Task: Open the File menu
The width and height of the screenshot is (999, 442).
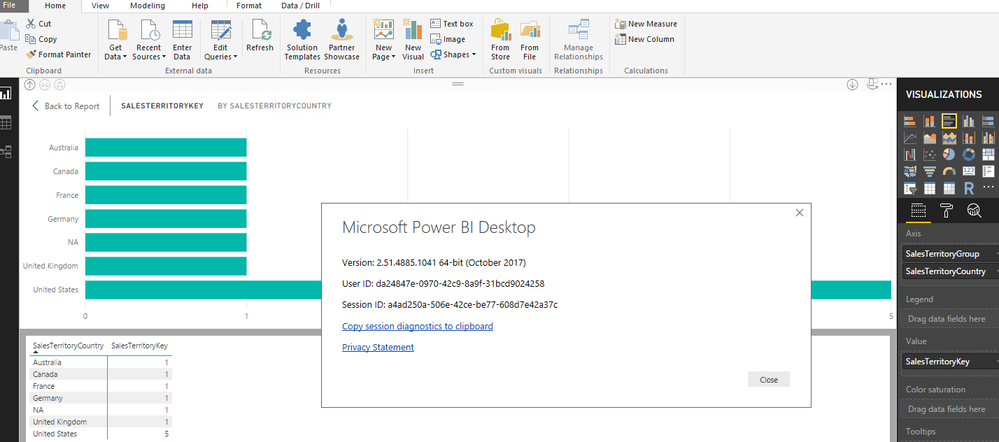Action: click(x=10, y=5)
